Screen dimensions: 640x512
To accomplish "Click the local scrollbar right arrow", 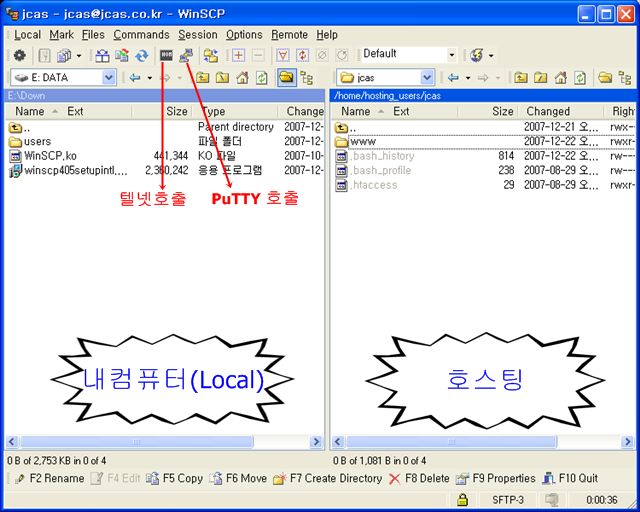I will 316,442.
